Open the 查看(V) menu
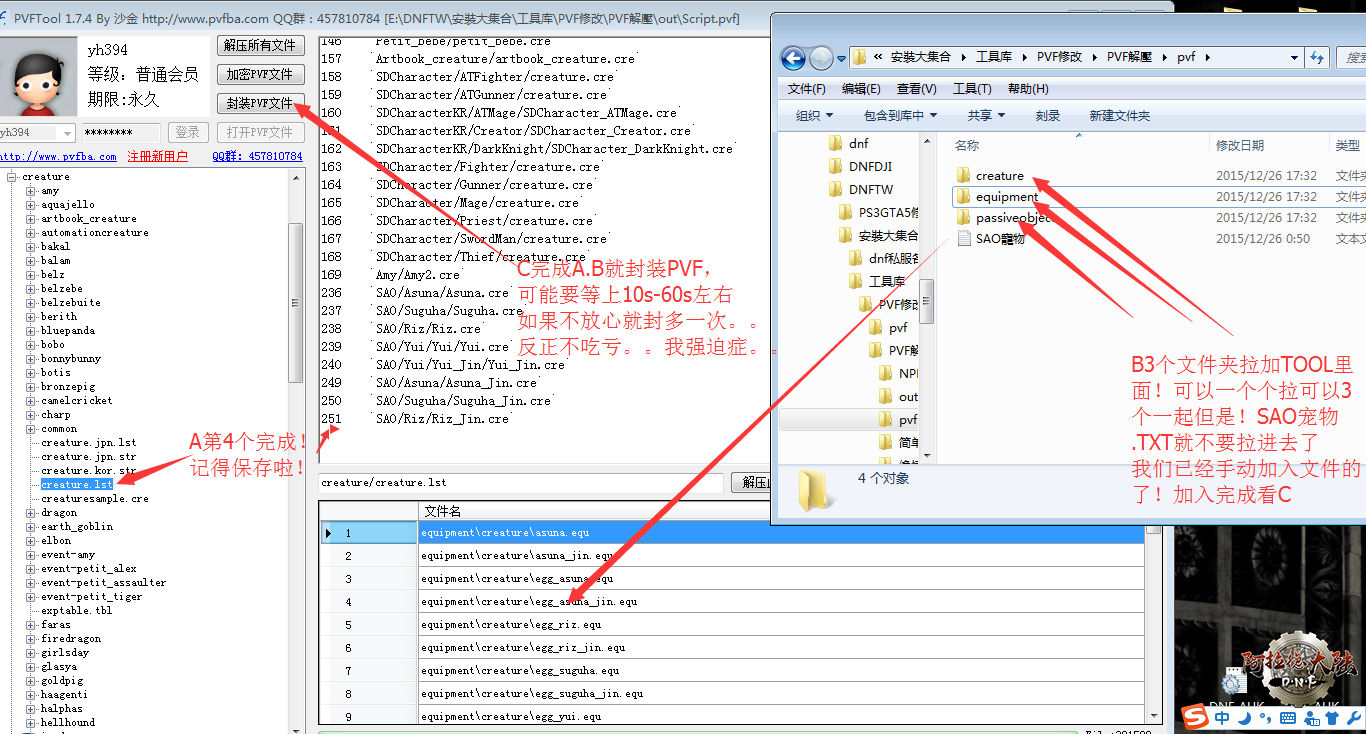The width and height of the screenshot is (1366, 734). pos(915,89)
